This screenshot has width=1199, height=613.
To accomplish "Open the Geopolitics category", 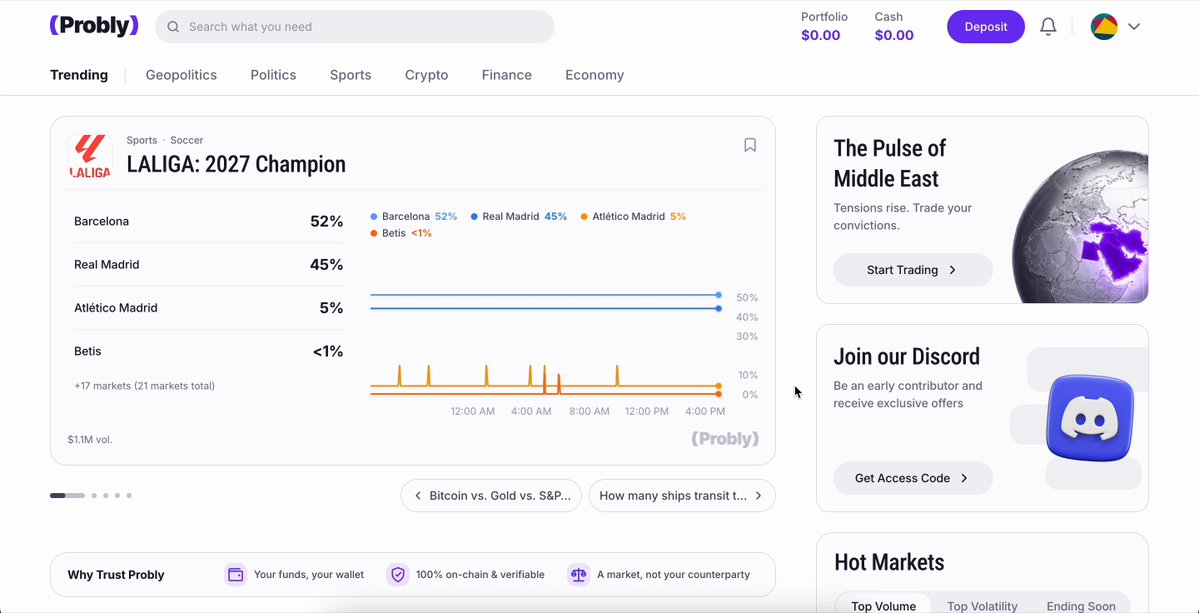I will click(x=181, y=75).
